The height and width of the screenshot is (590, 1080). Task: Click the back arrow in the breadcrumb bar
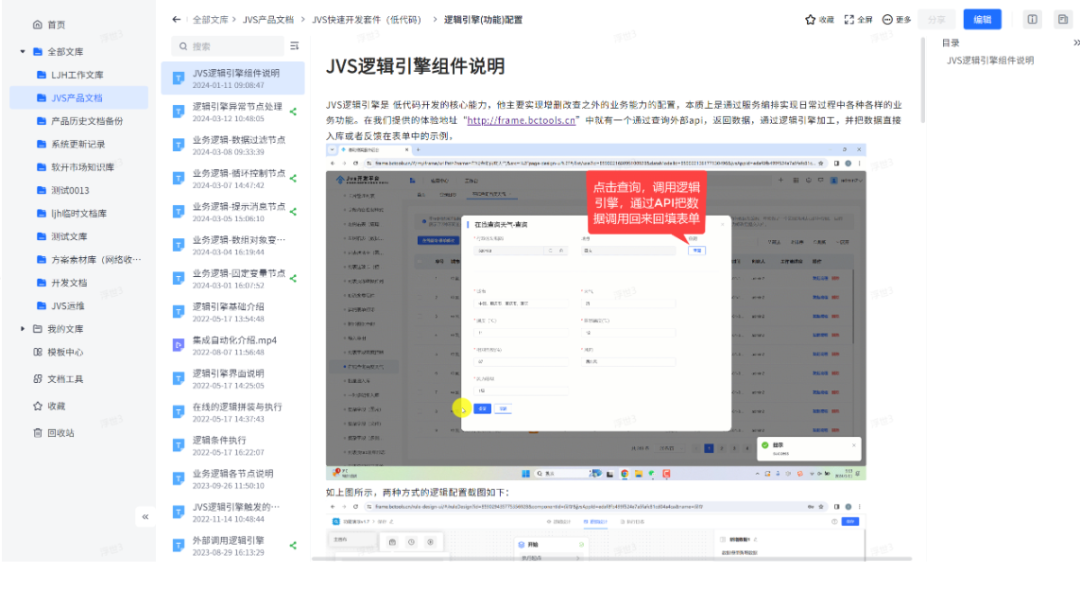(x=176, y=19)
